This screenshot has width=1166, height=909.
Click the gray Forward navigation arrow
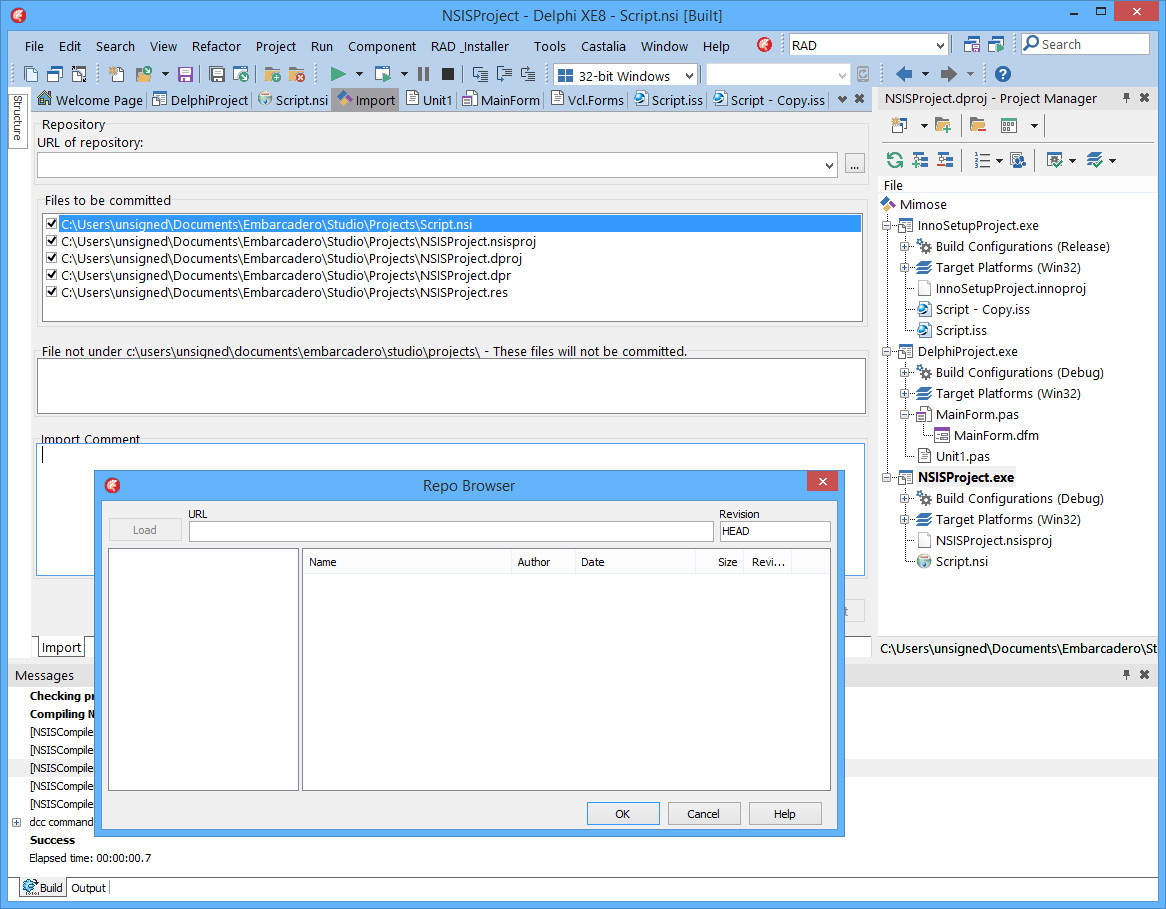948,74
